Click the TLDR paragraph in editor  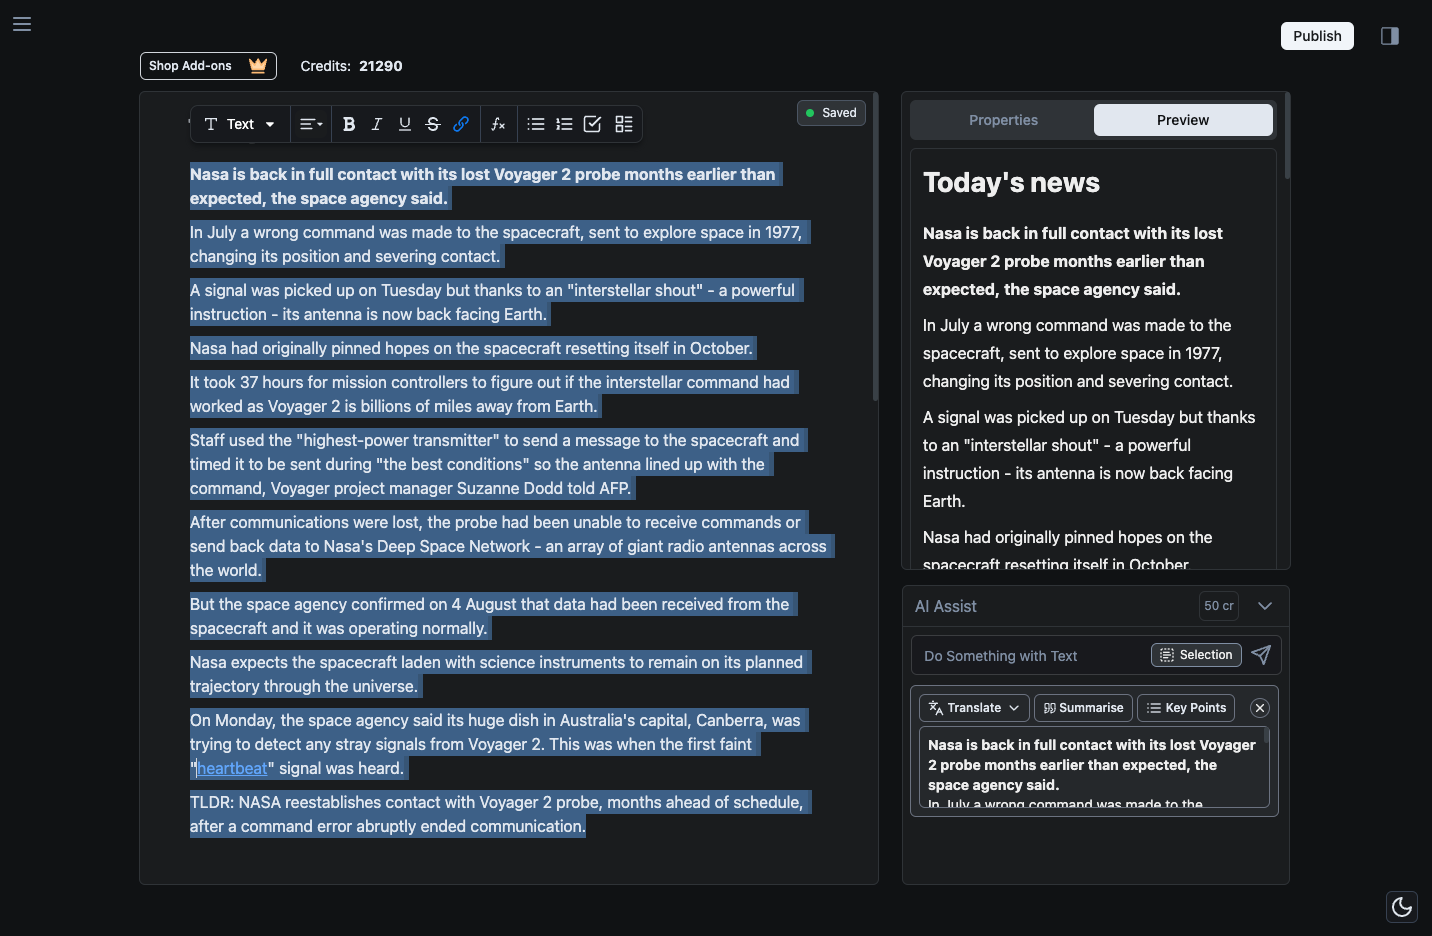click(500, 814)
